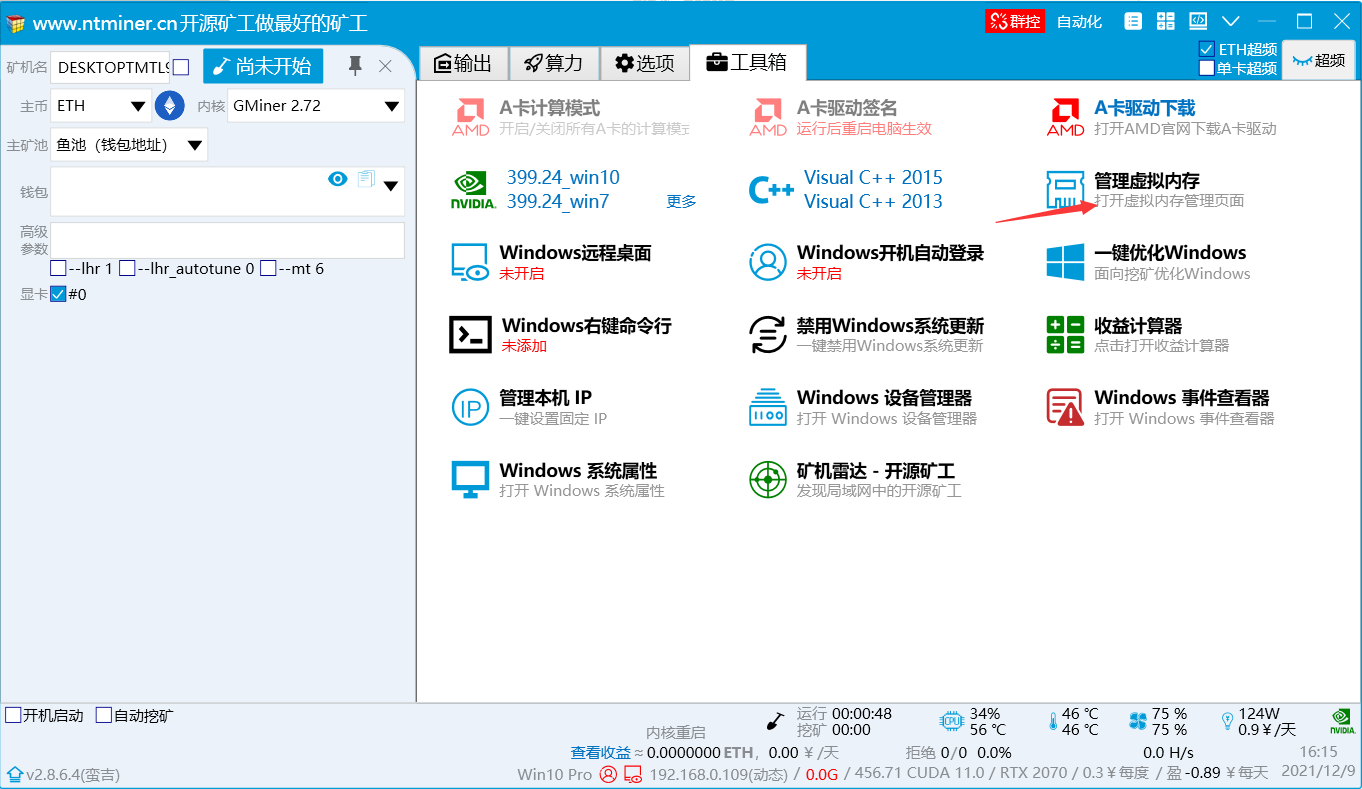
Task: Select the 工具箱 tab
Action: (747, 62)
